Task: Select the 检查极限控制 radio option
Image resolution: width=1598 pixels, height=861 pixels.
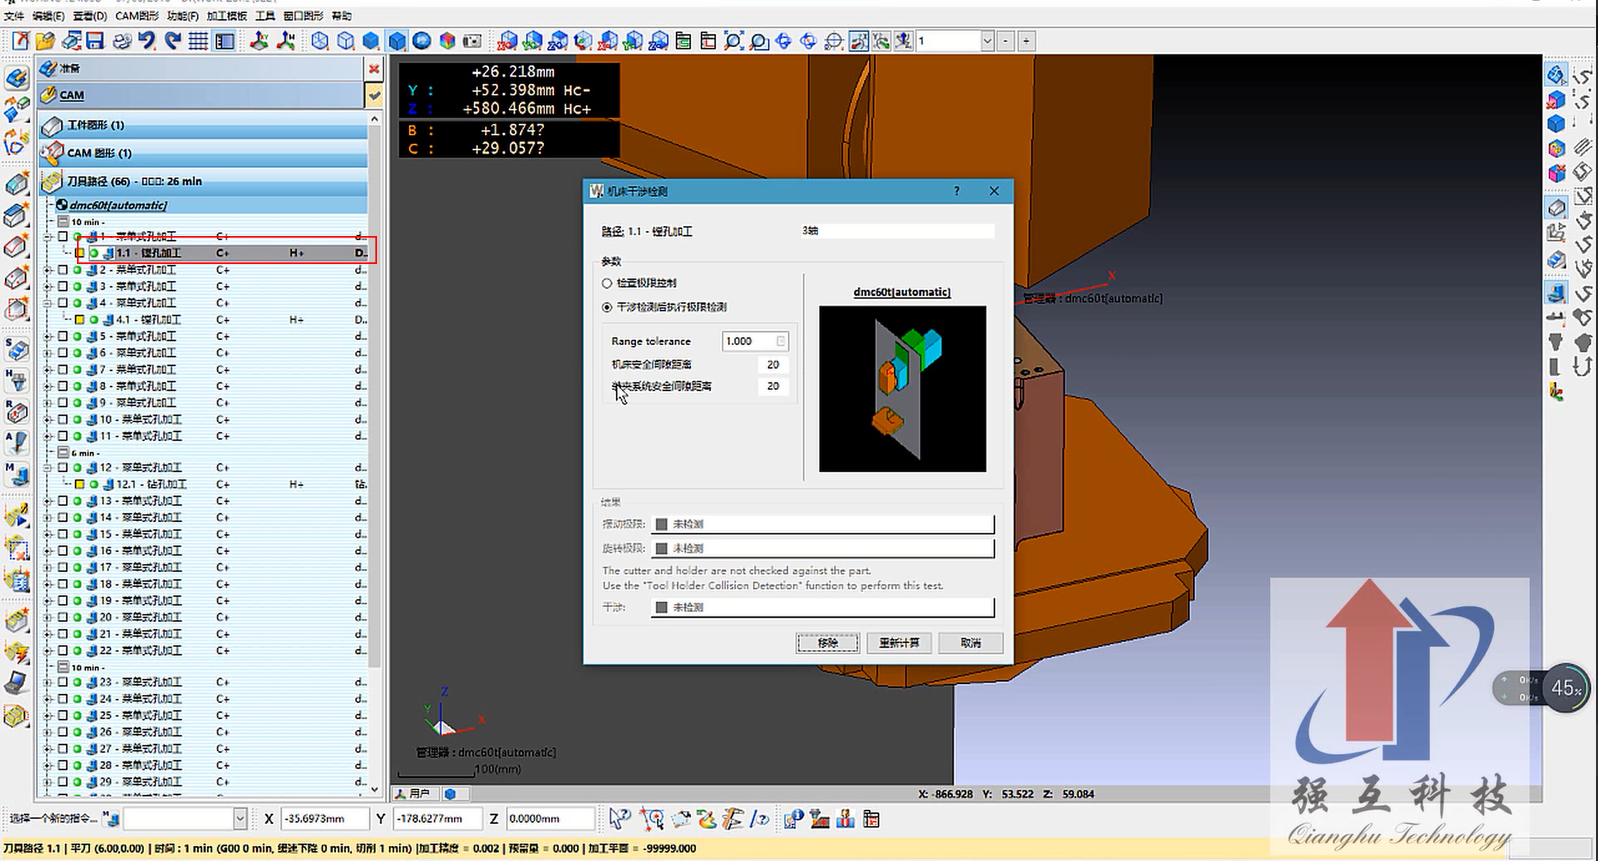Action: pyautogui.click(x=607, y=283)
